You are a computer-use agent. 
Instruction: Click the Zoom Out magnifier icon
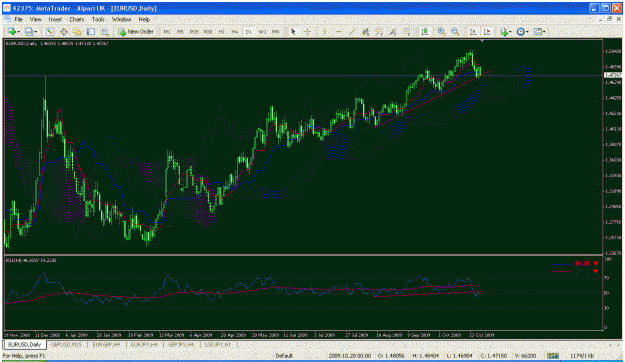[x=455, y=31]
